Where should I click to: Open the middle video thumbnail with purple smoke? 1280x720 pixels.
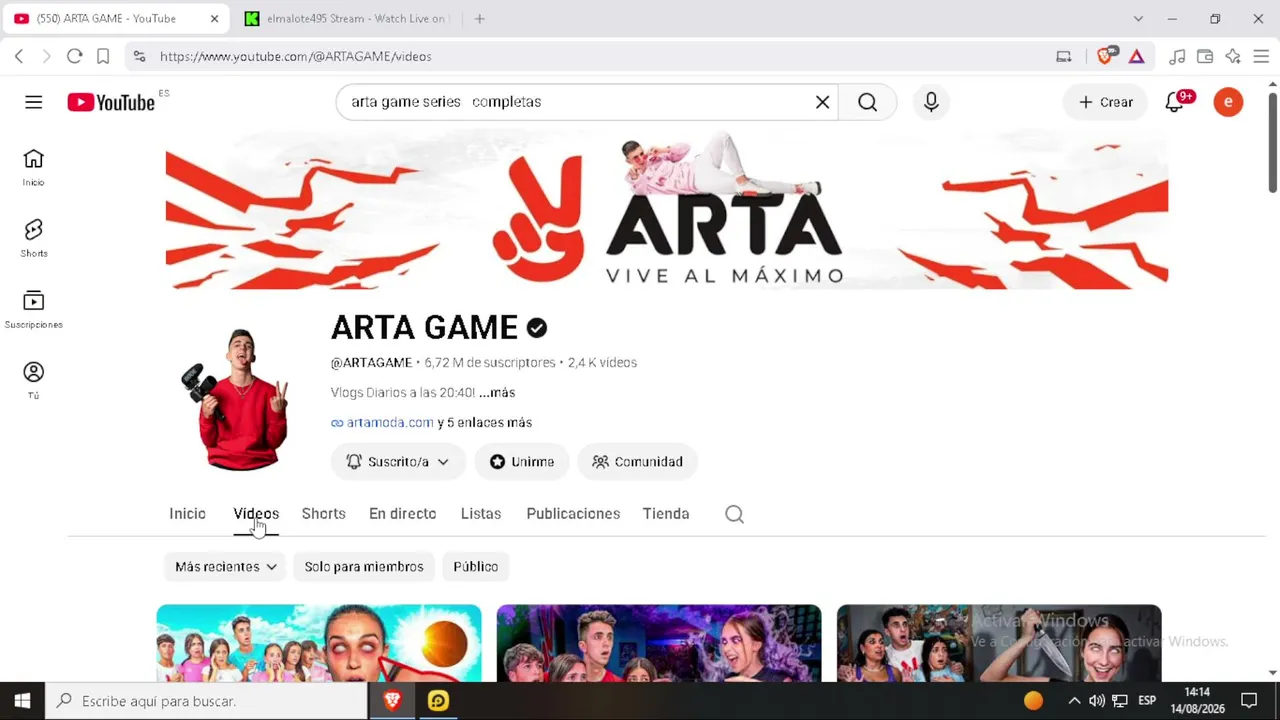point(659,643)
